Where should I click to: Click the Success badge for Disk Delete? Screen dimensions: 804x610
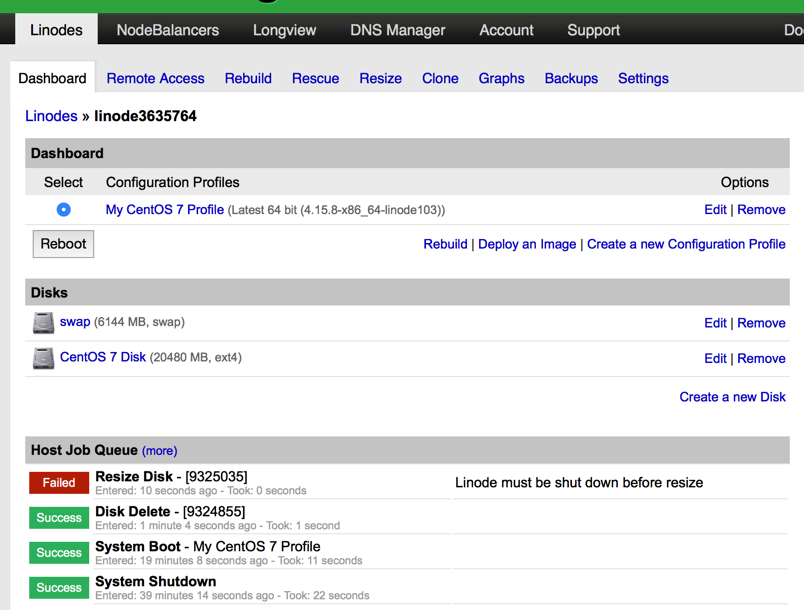(59, 517)
